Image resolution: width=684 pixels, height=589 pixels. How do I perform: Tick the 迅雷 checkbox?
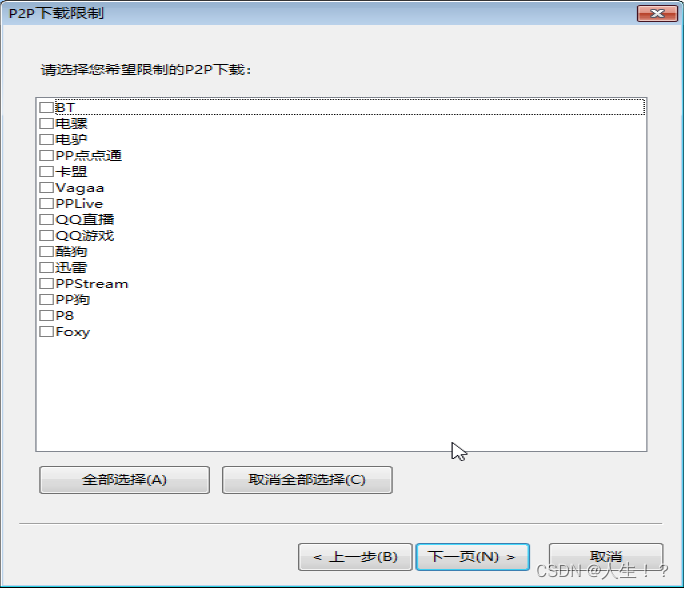[46, 267]
